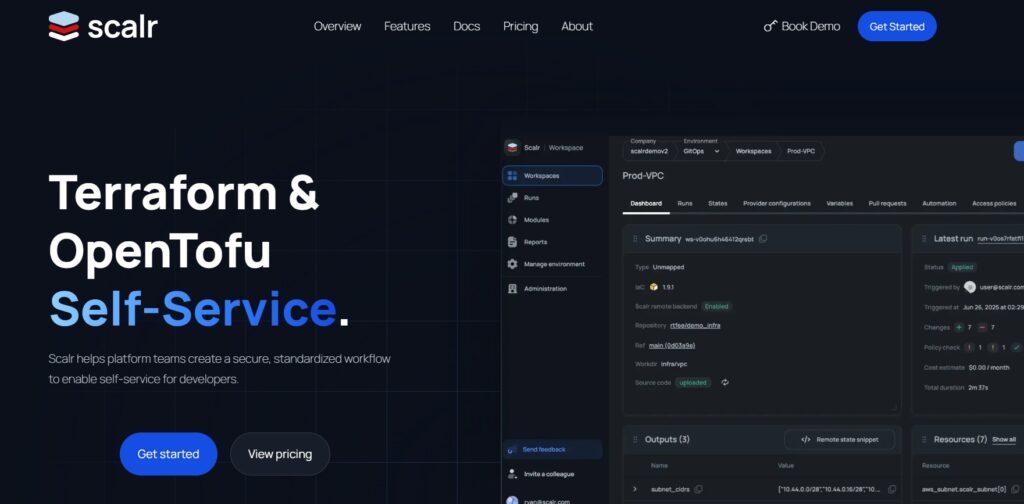Click the Send feedback button
The image size is (1024, 504).
tap(552, 450)
